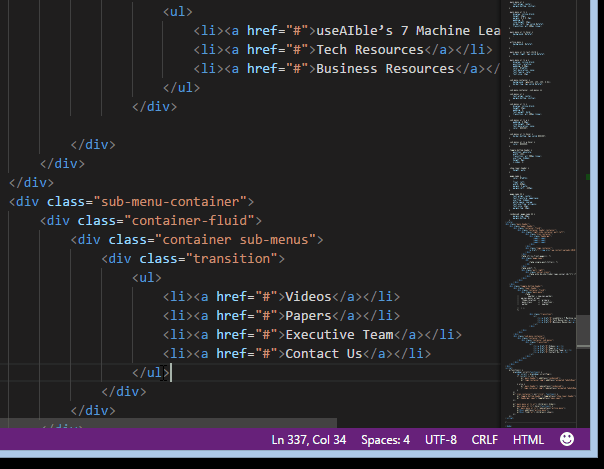Place cursor on "Papers" link text
Image resolution: width=604 pixels, height=469 pixels.
[309, 316]
